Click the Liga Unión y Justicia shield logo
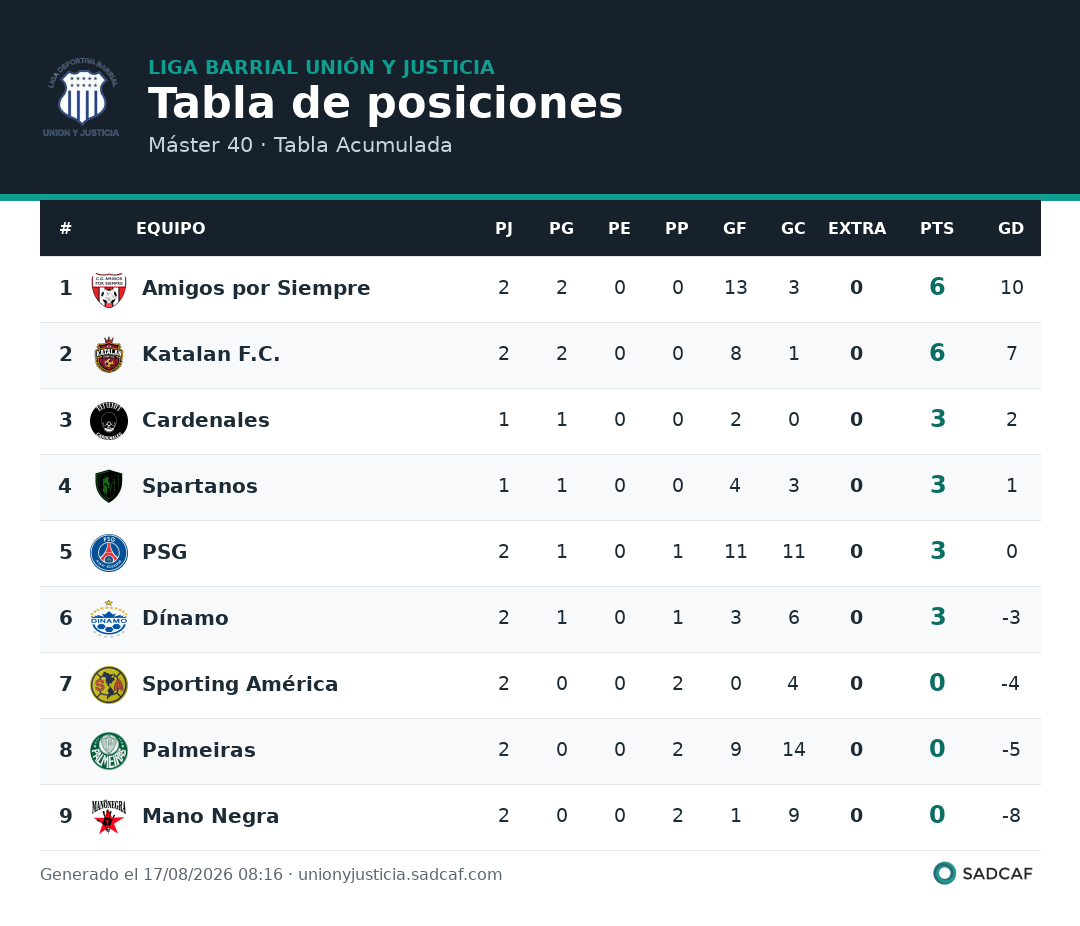Viewport: 1080px width, 926px height. (x=81, y=97)
